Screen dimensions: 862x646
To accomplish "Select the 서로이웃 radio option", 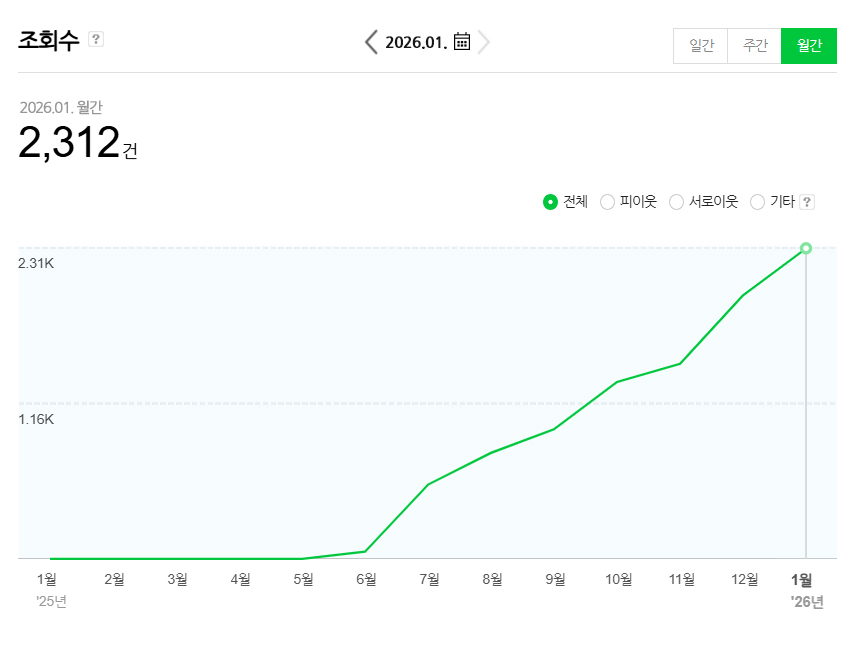I will tap(676, 202).
